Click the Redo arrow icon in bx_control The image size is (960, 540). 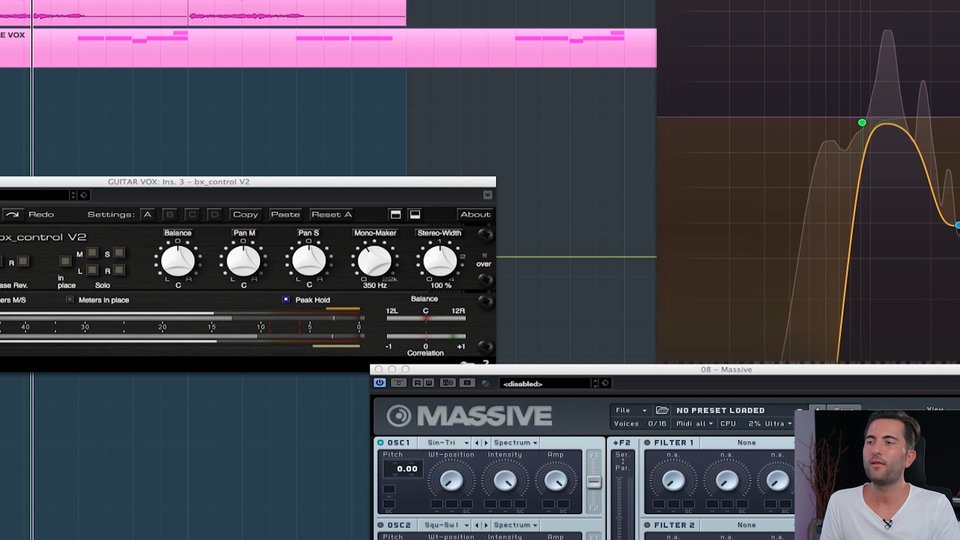[12, 214]
